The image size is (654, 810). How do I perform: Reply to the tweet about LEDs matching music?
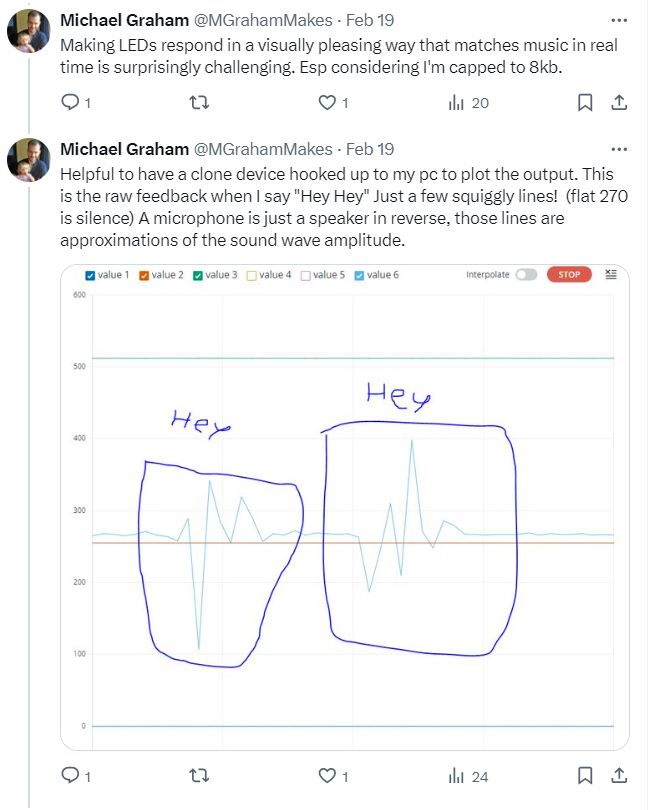[70, 102]
